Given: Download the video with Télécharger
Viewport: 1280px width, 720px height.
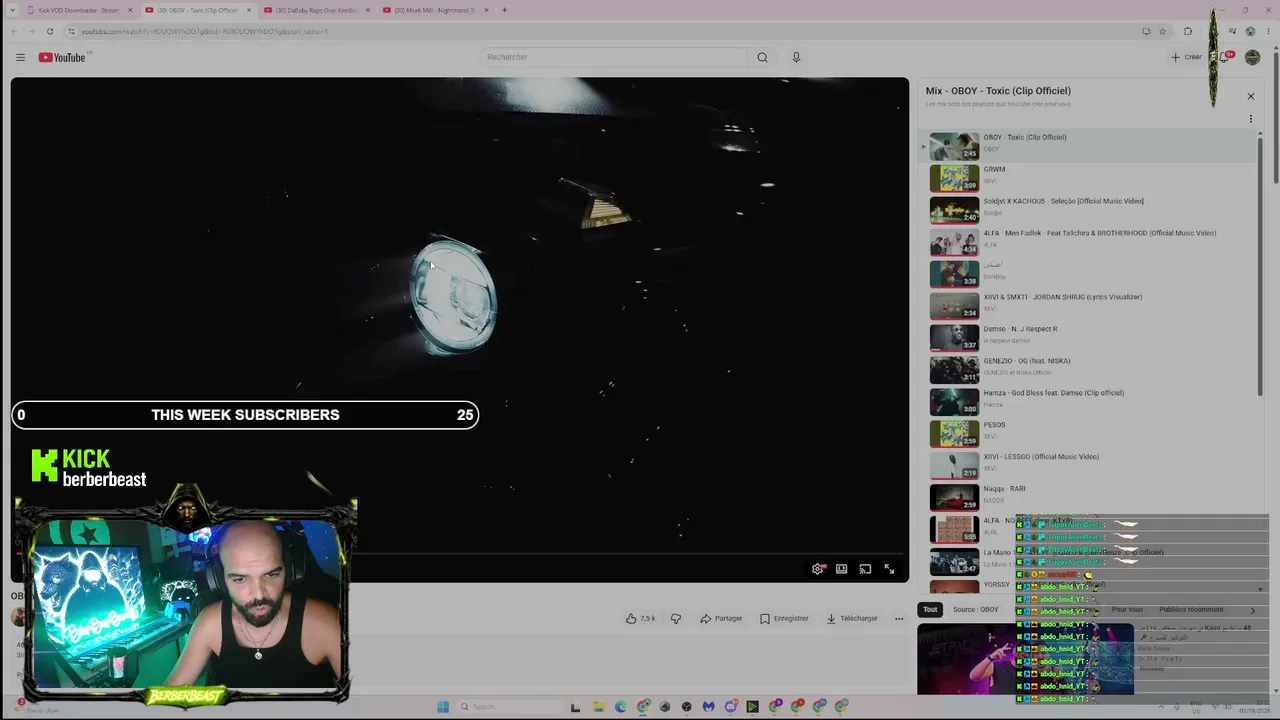Looking at the screenshot, I should pyautogui.click(x=852, y=618).
